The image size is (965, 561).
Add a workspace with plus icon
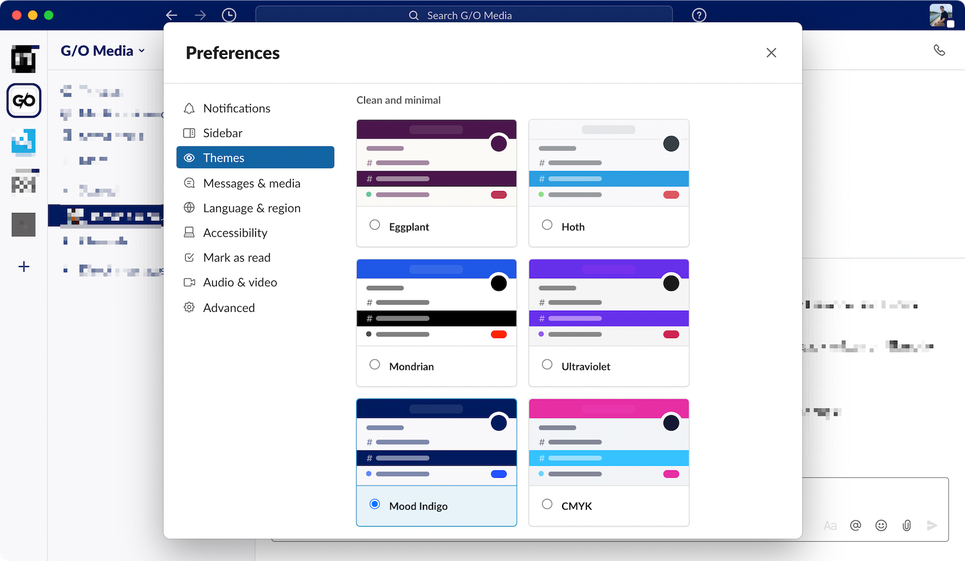(x=23, y=266)
